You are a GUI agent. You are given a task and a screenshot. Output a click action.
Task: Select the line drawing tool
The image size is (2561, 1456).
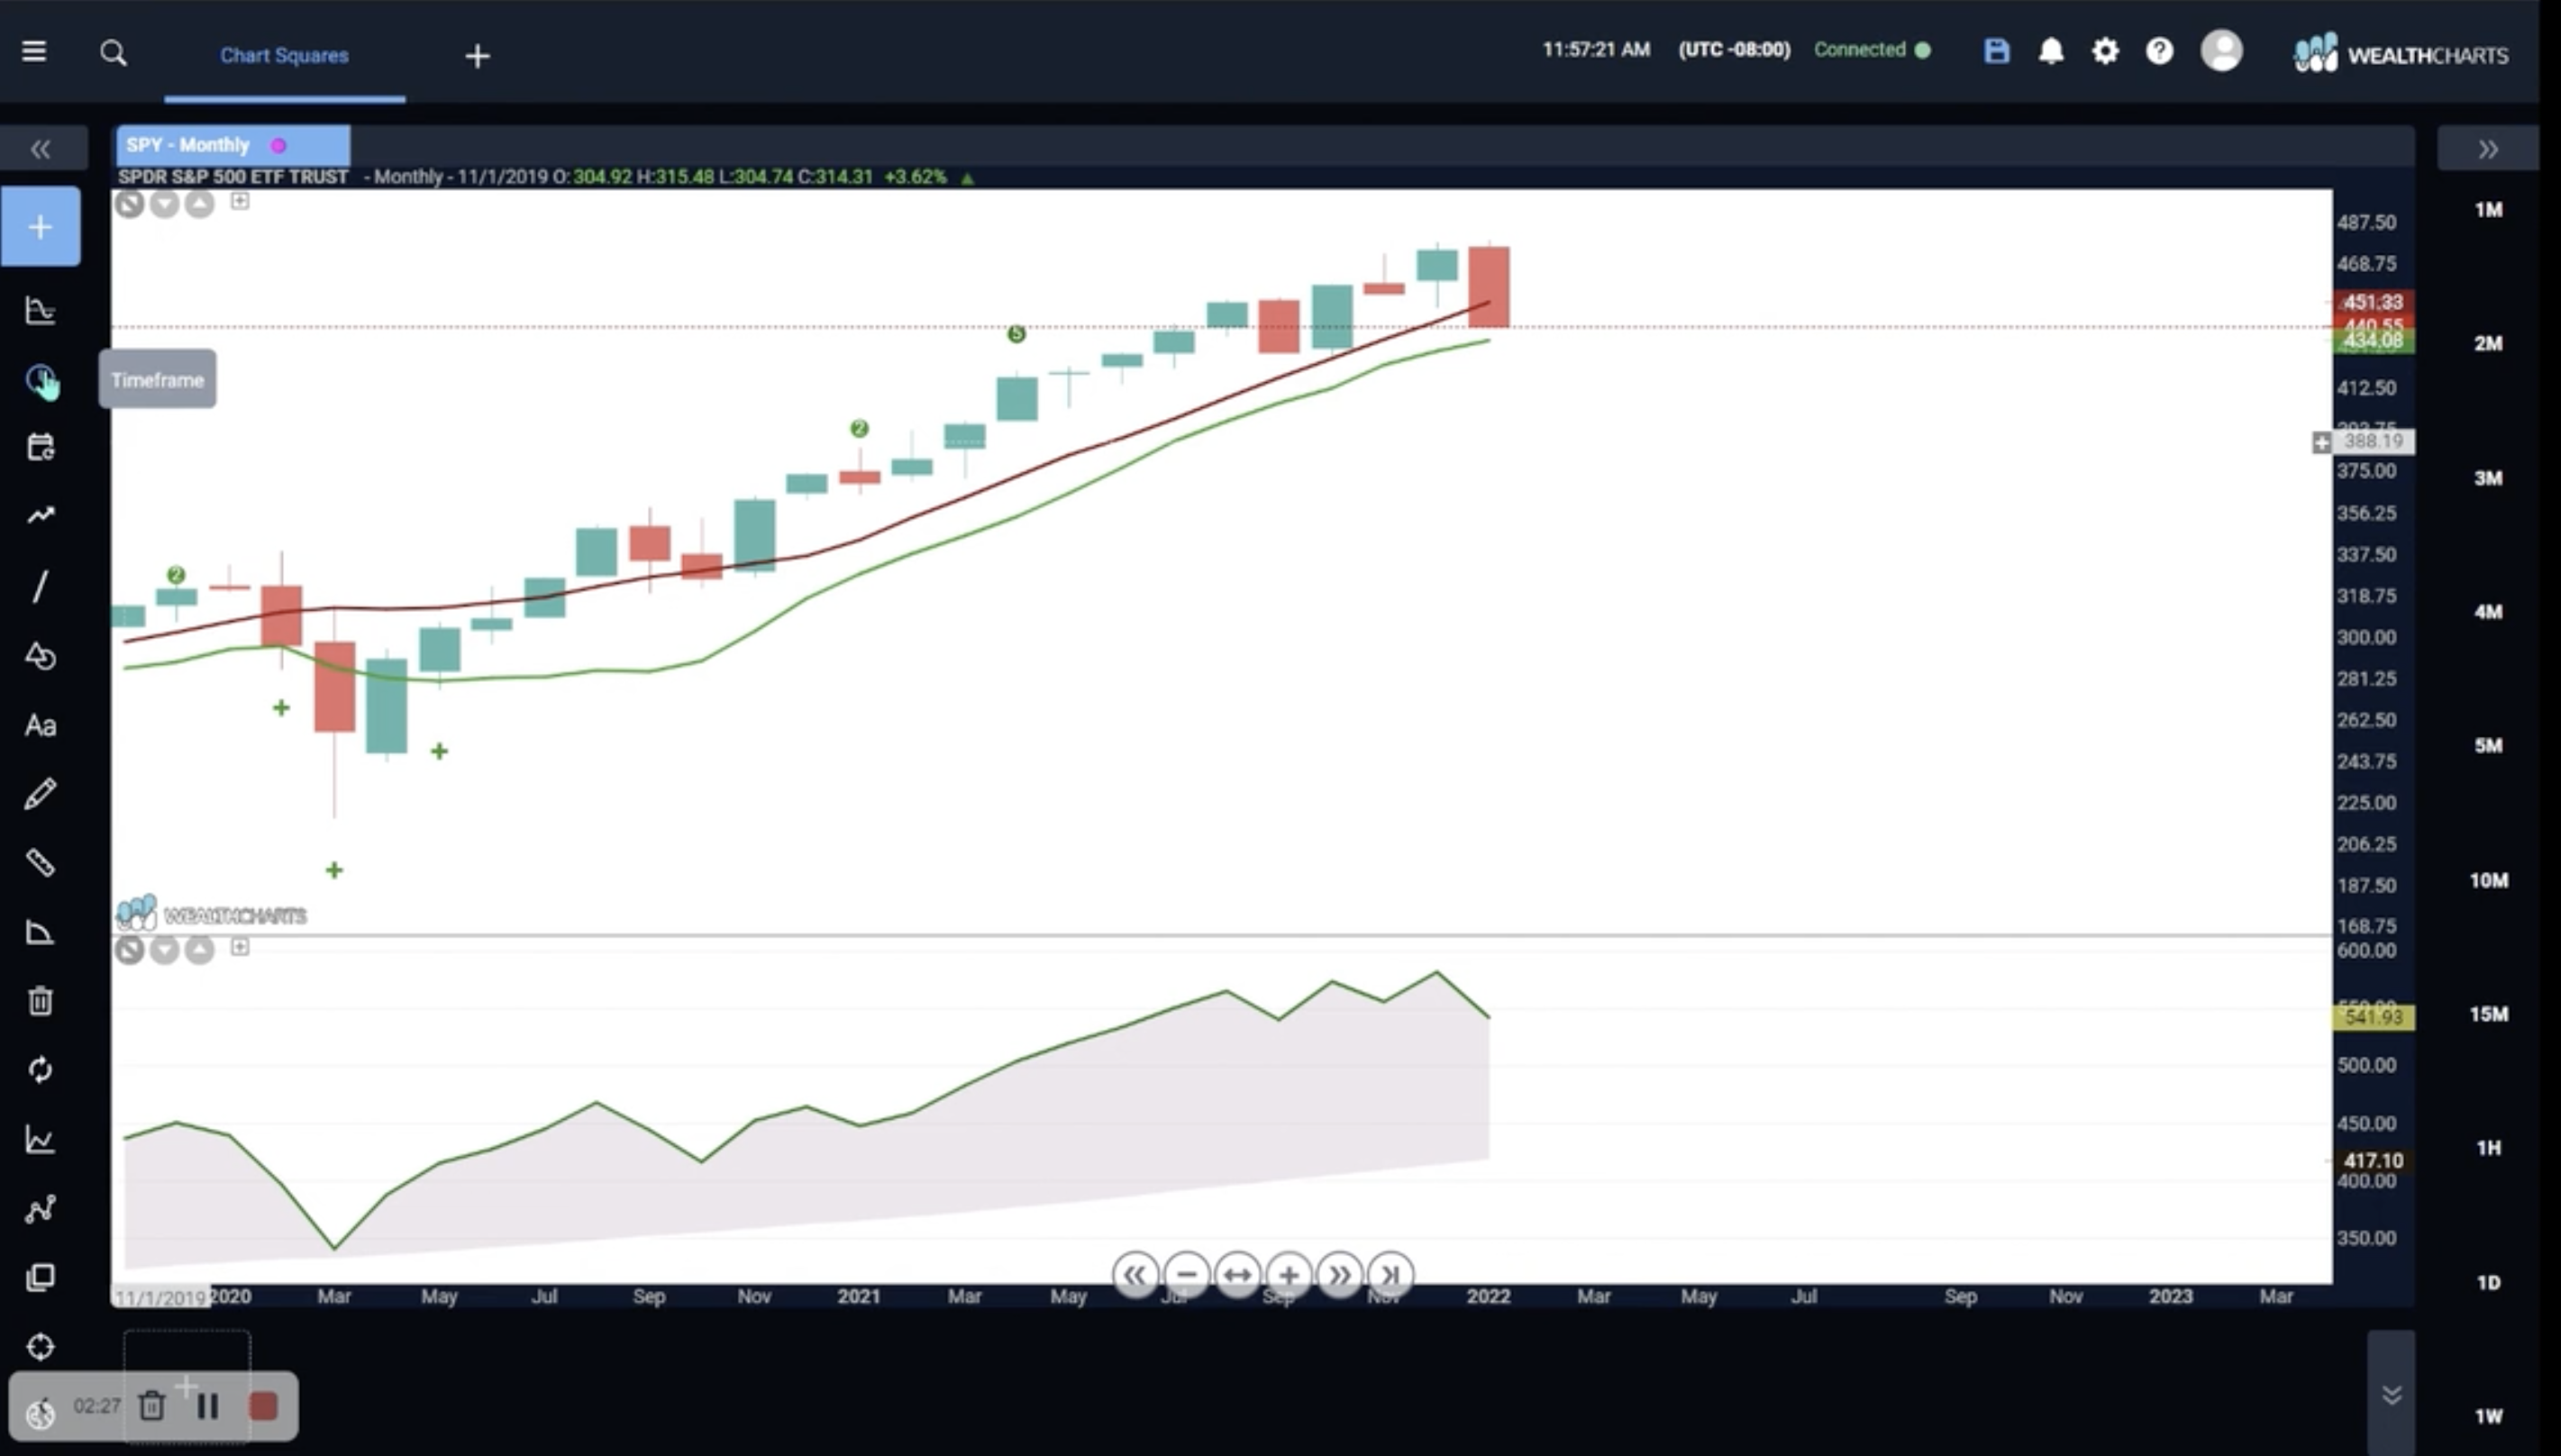40,587
